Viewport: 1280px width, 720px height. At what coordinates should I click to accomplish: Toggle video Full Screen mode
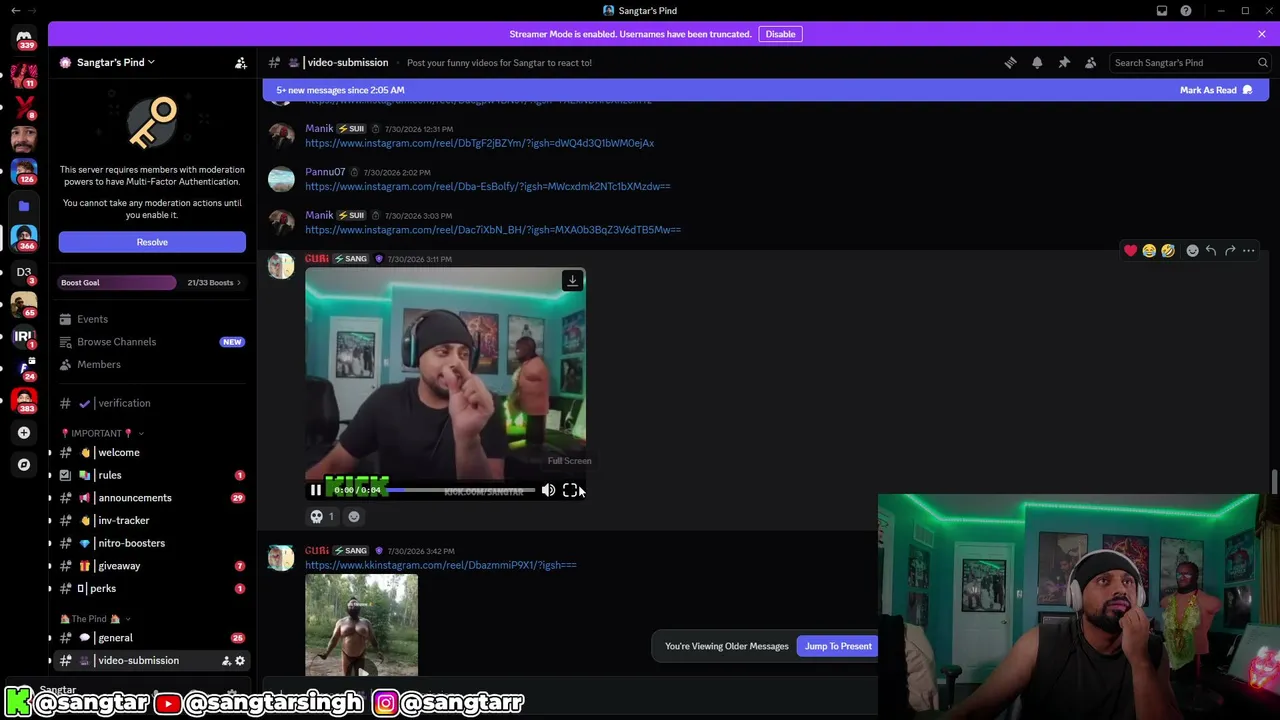[570, 490]
